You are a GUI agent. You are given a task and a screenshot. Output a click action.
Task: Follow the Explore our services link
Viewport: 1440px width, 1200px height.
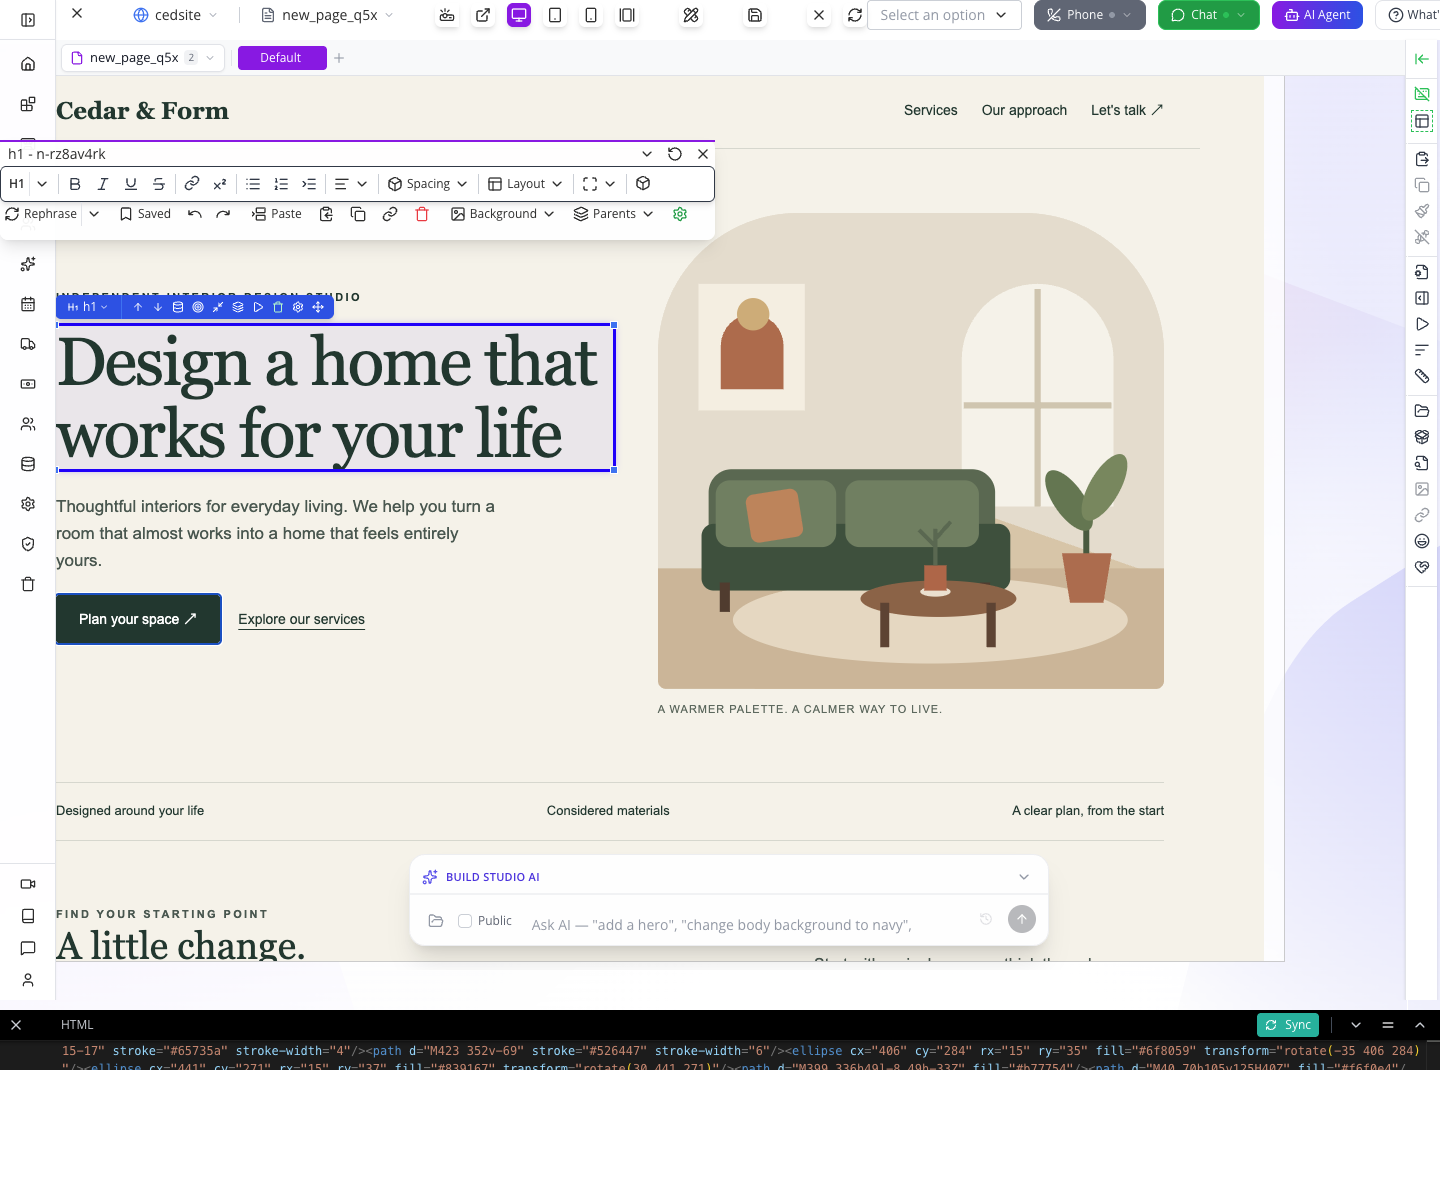[301, 620]
